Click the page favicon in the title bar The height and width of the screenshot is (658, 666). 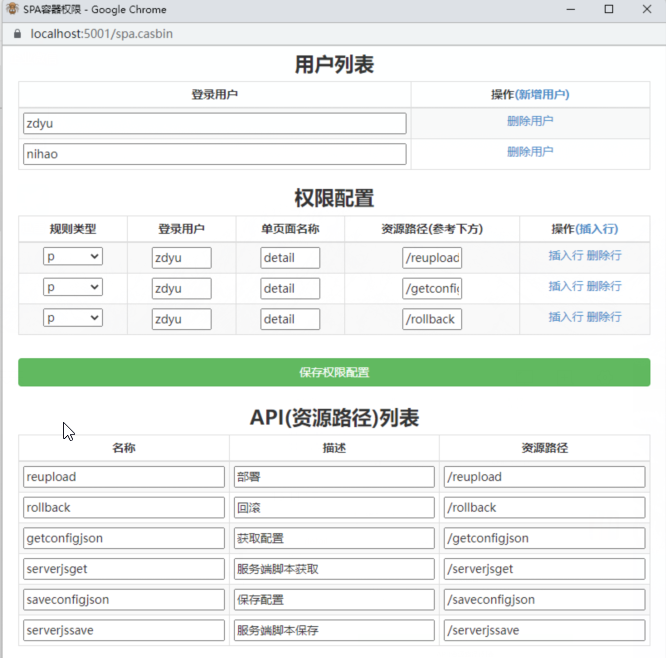click(x=10, y=9)
